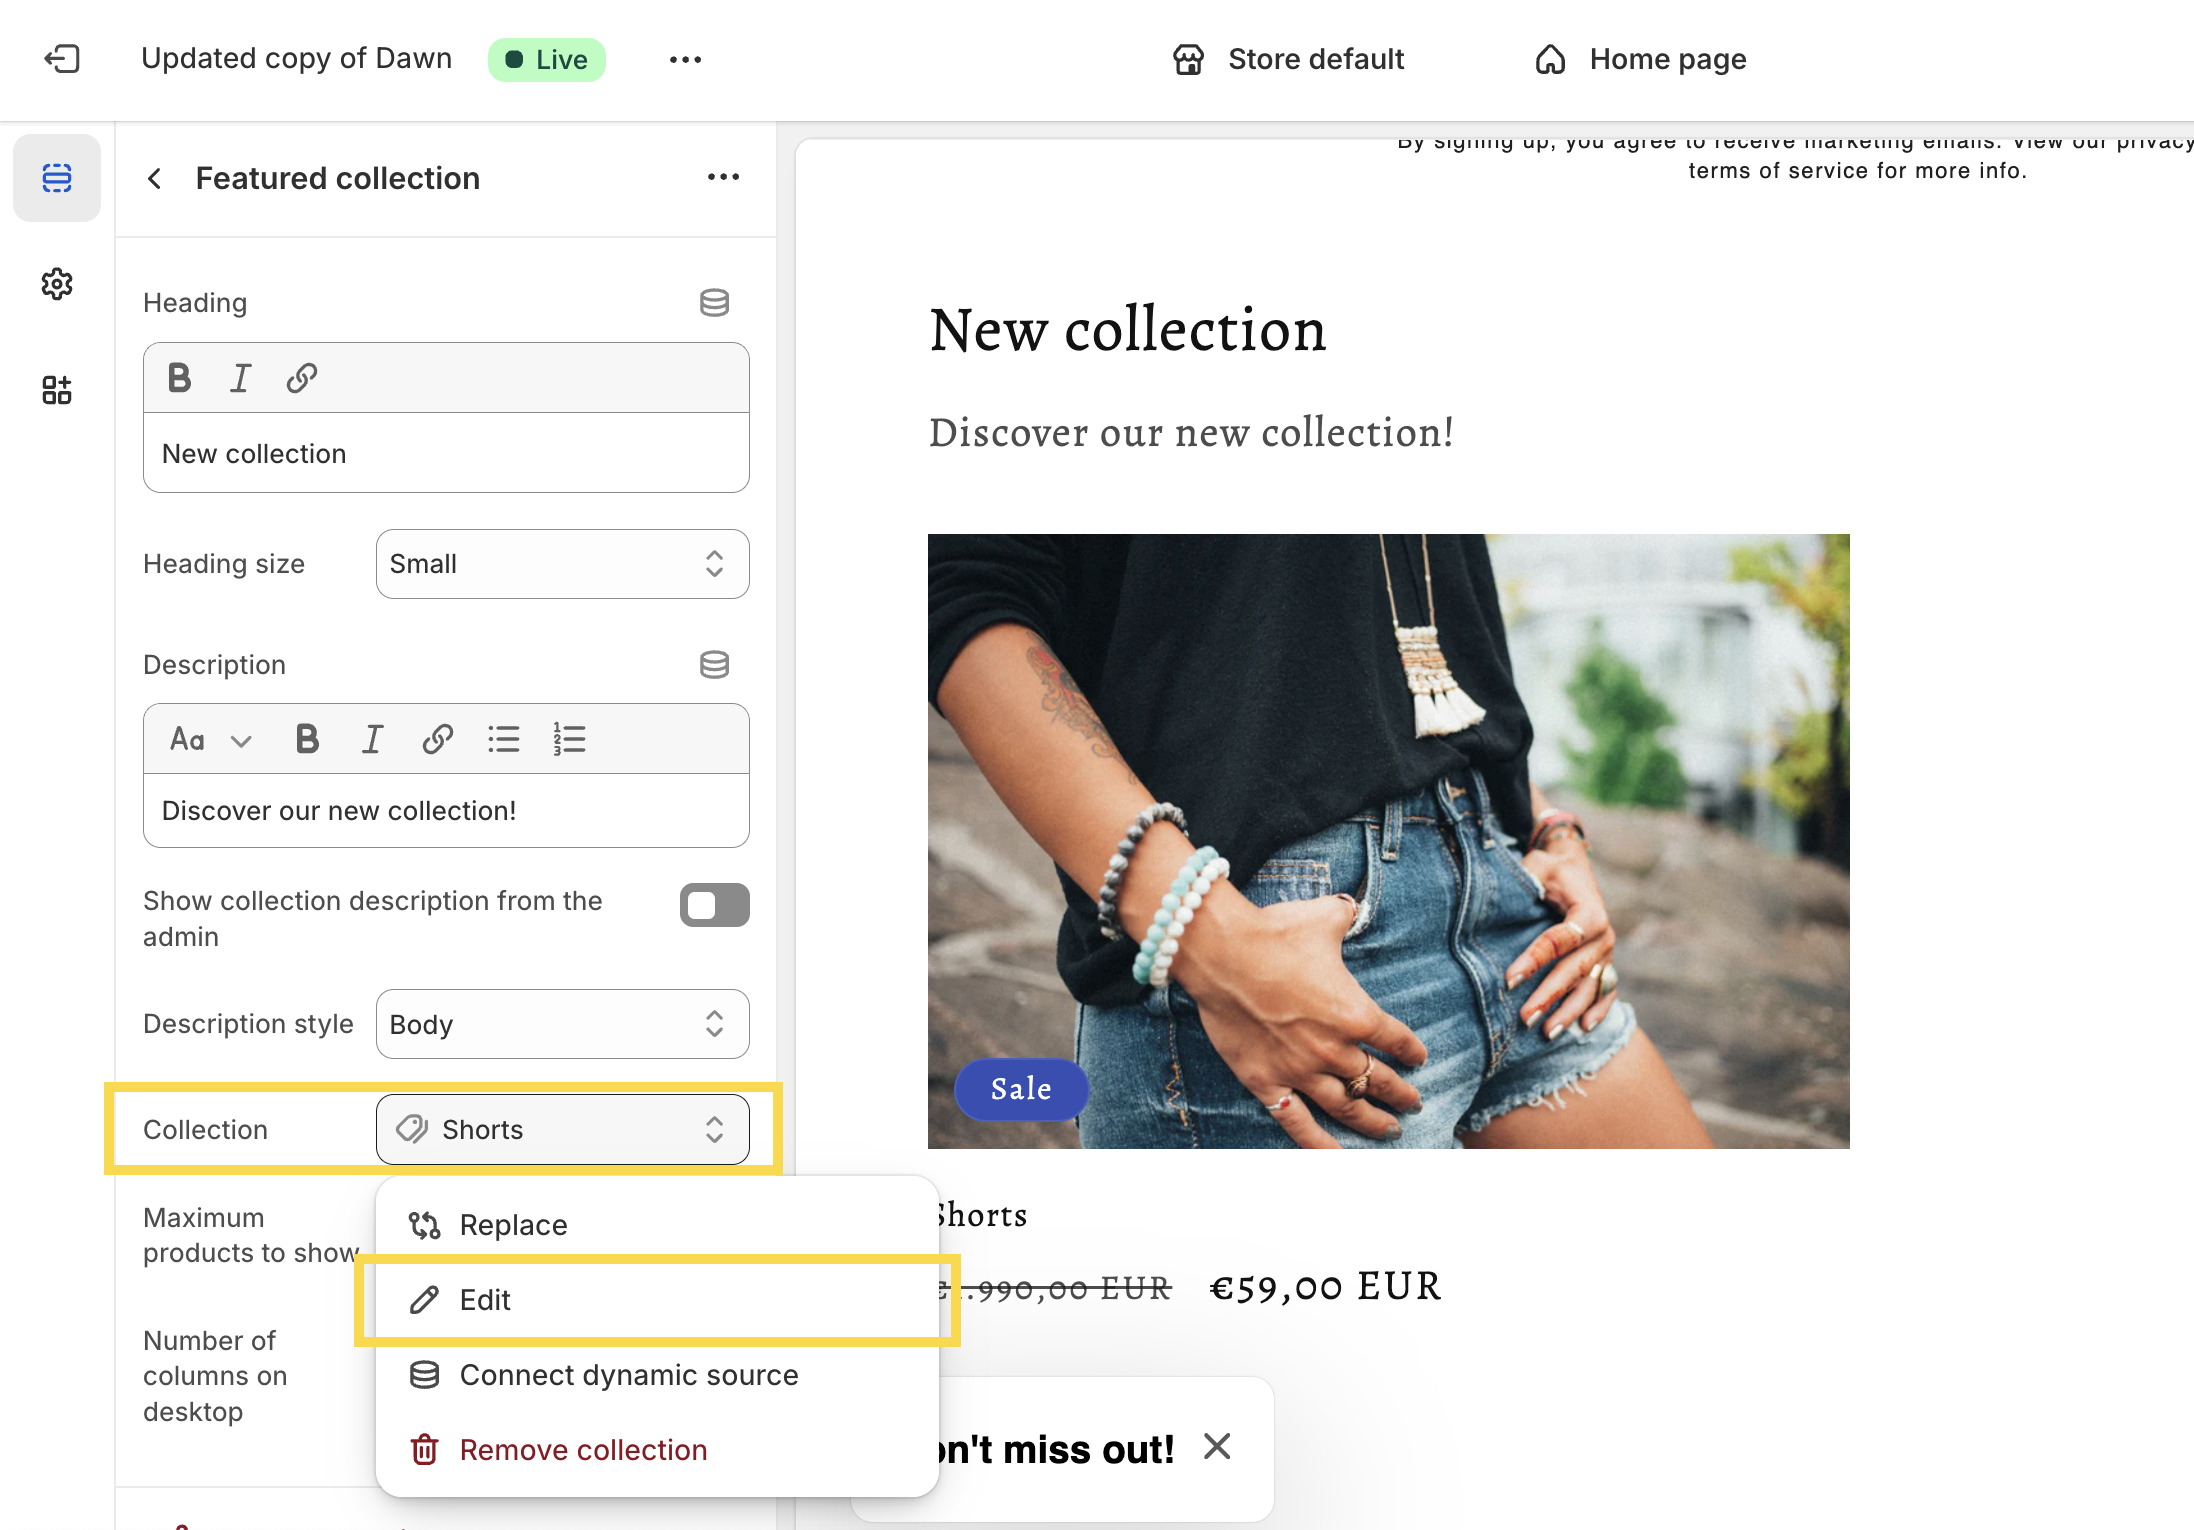Add a bulleted list in the Description

(x=504, y=738)
